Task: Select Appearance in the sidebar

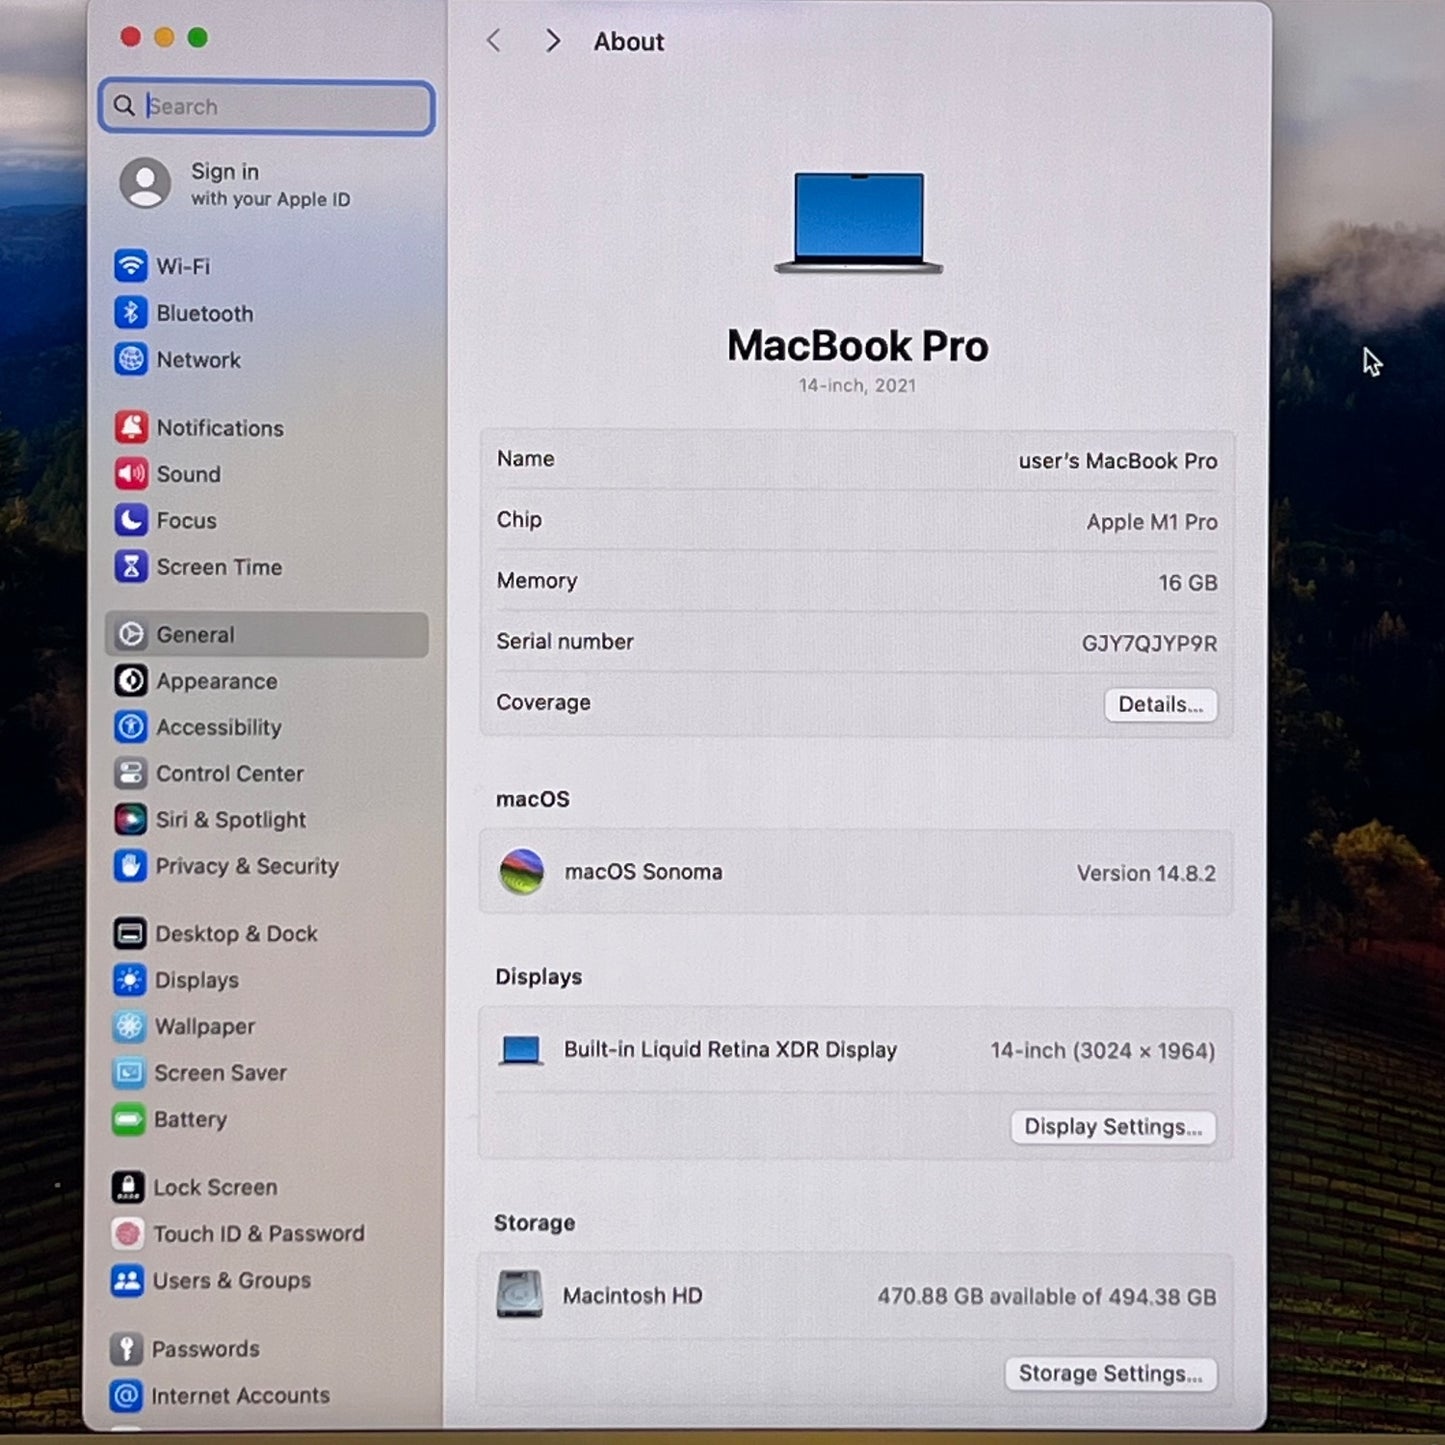Action: click(x=216, y=681)
